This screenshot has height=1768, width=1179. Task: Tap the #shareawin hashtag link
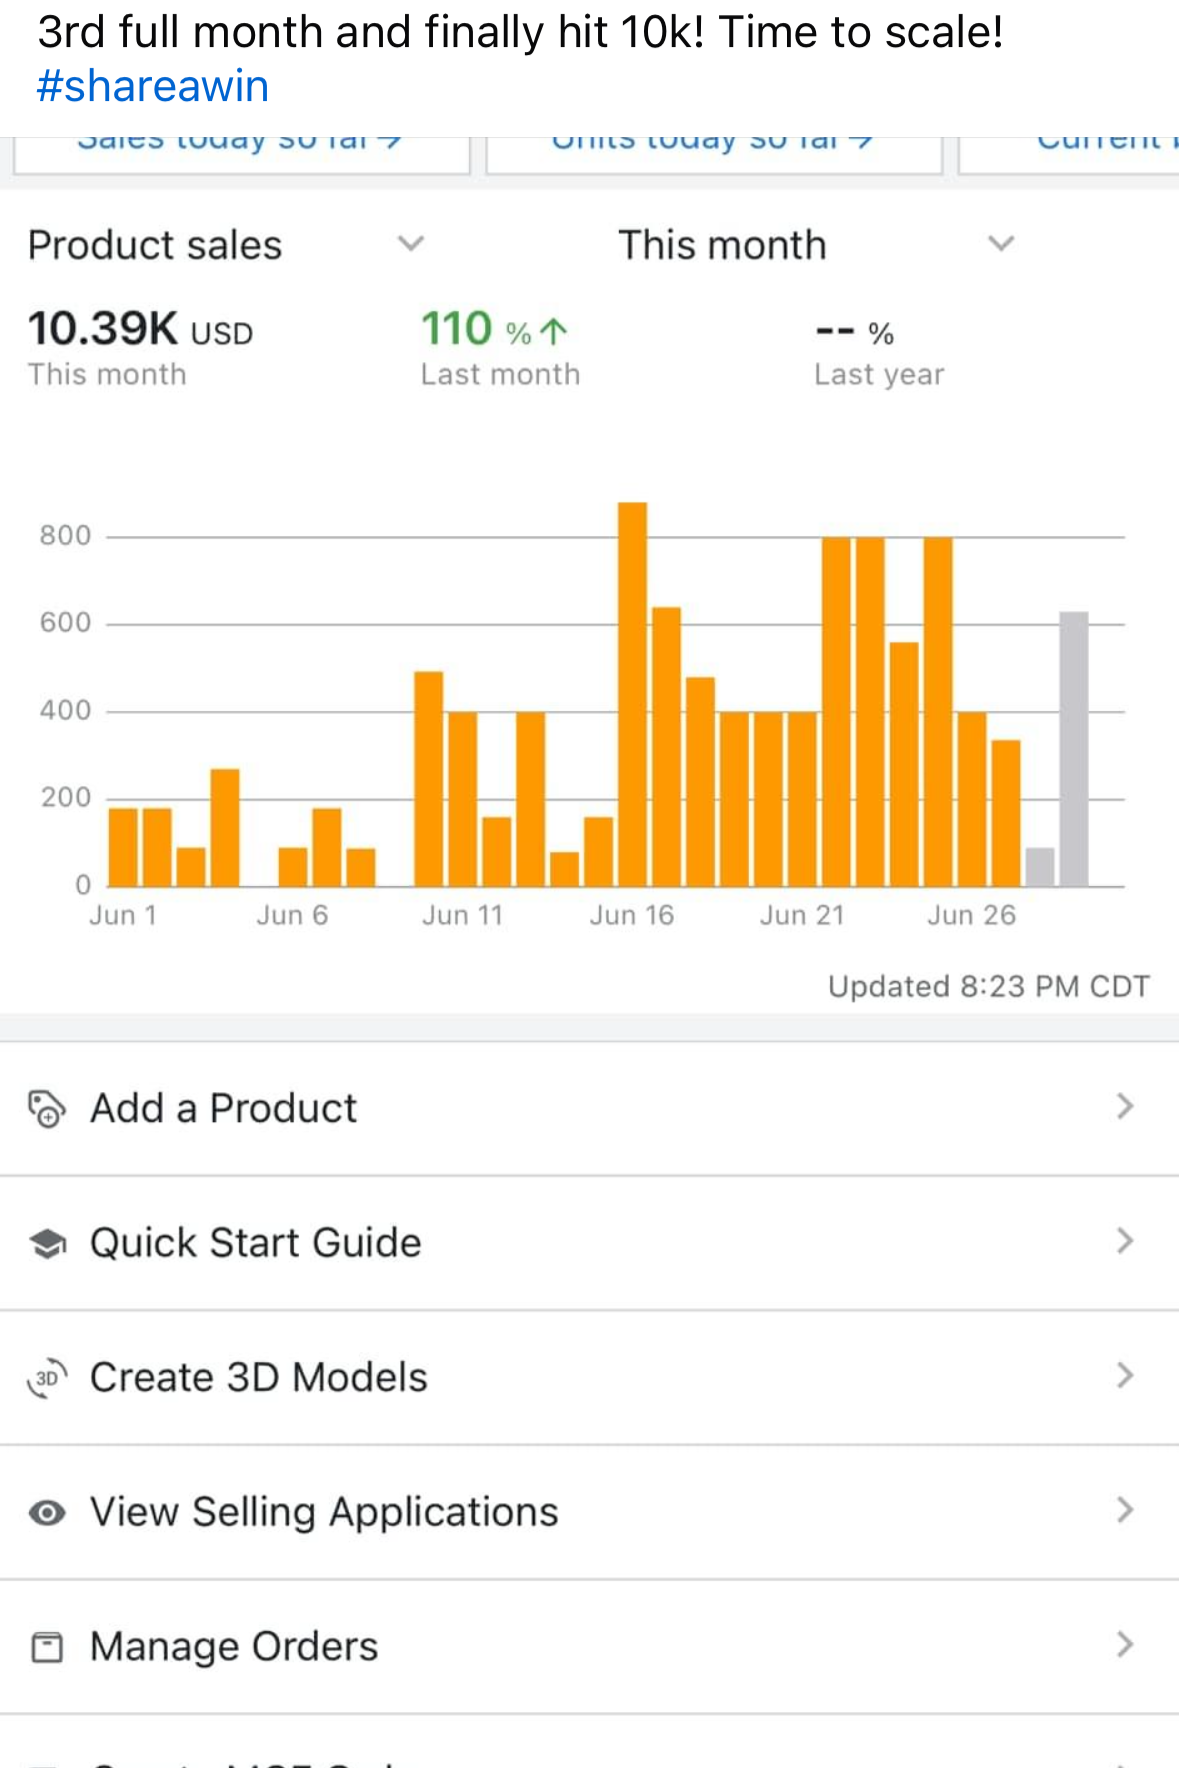(x=153, y=87)
